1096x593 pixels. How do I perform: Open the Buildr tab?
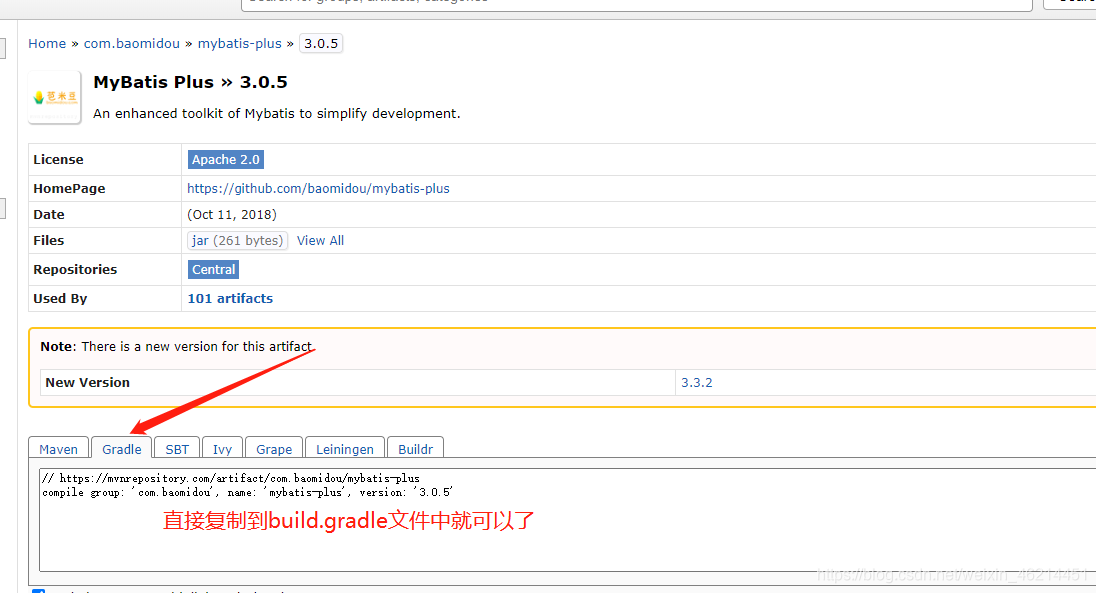coord(415,448)
